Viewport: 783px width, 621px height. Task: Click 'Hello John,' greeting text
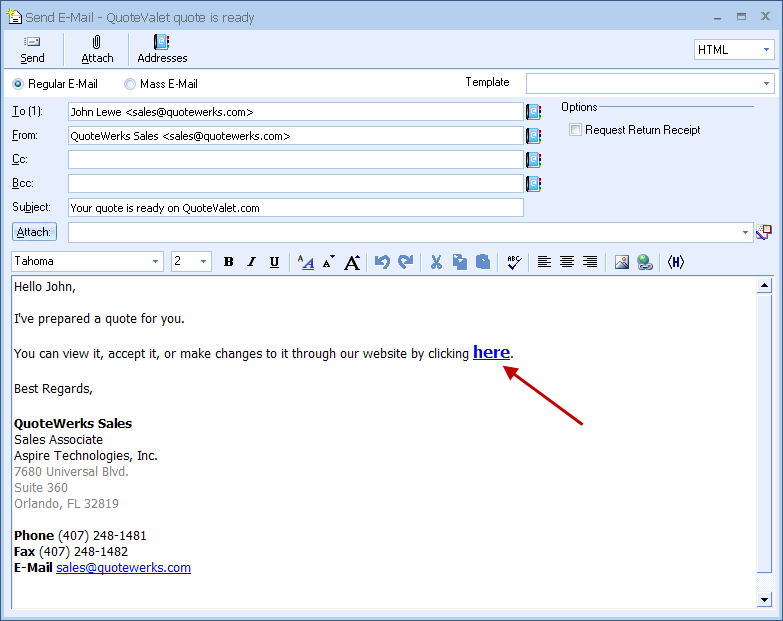pyautogui.click(x=45, y=287)
